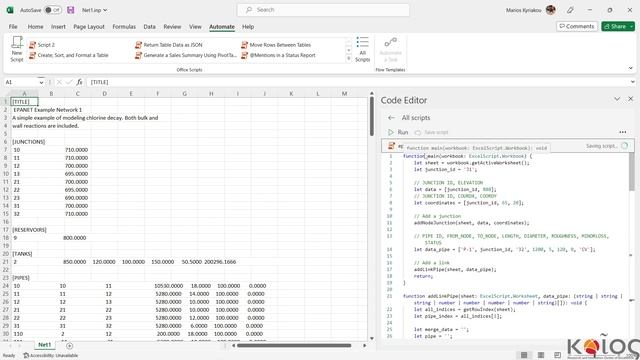Open Marios Kyriakou account picture
The width and height of the screenshot is (640, 360).
(x=551, y=10)
